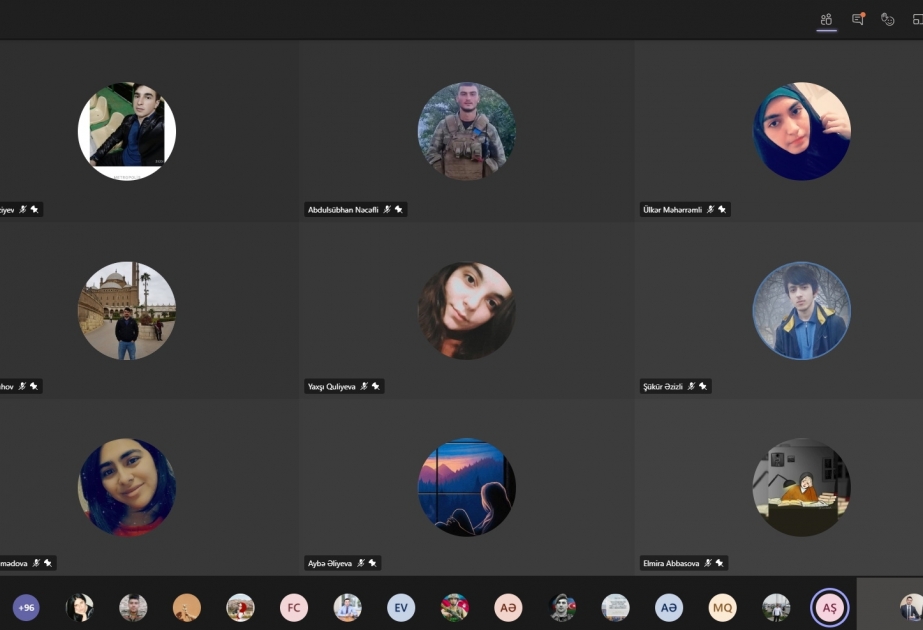Click the name label Ülkər Məhərrəmli
Image resolution: width=923 pixels, height=630 pixels.
coord(672,210)
